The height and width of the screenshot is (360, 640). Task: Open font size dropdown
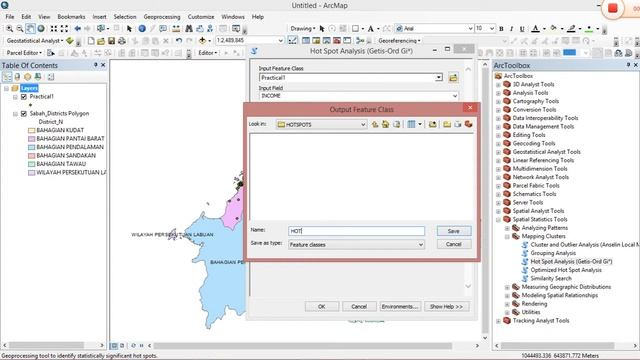coord(492,29)
